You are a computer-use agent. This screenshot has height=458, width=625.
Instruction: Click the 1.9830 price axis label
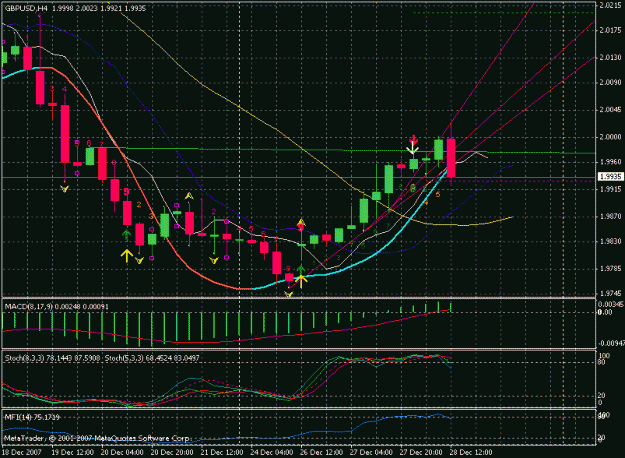[x=610, y=241]
